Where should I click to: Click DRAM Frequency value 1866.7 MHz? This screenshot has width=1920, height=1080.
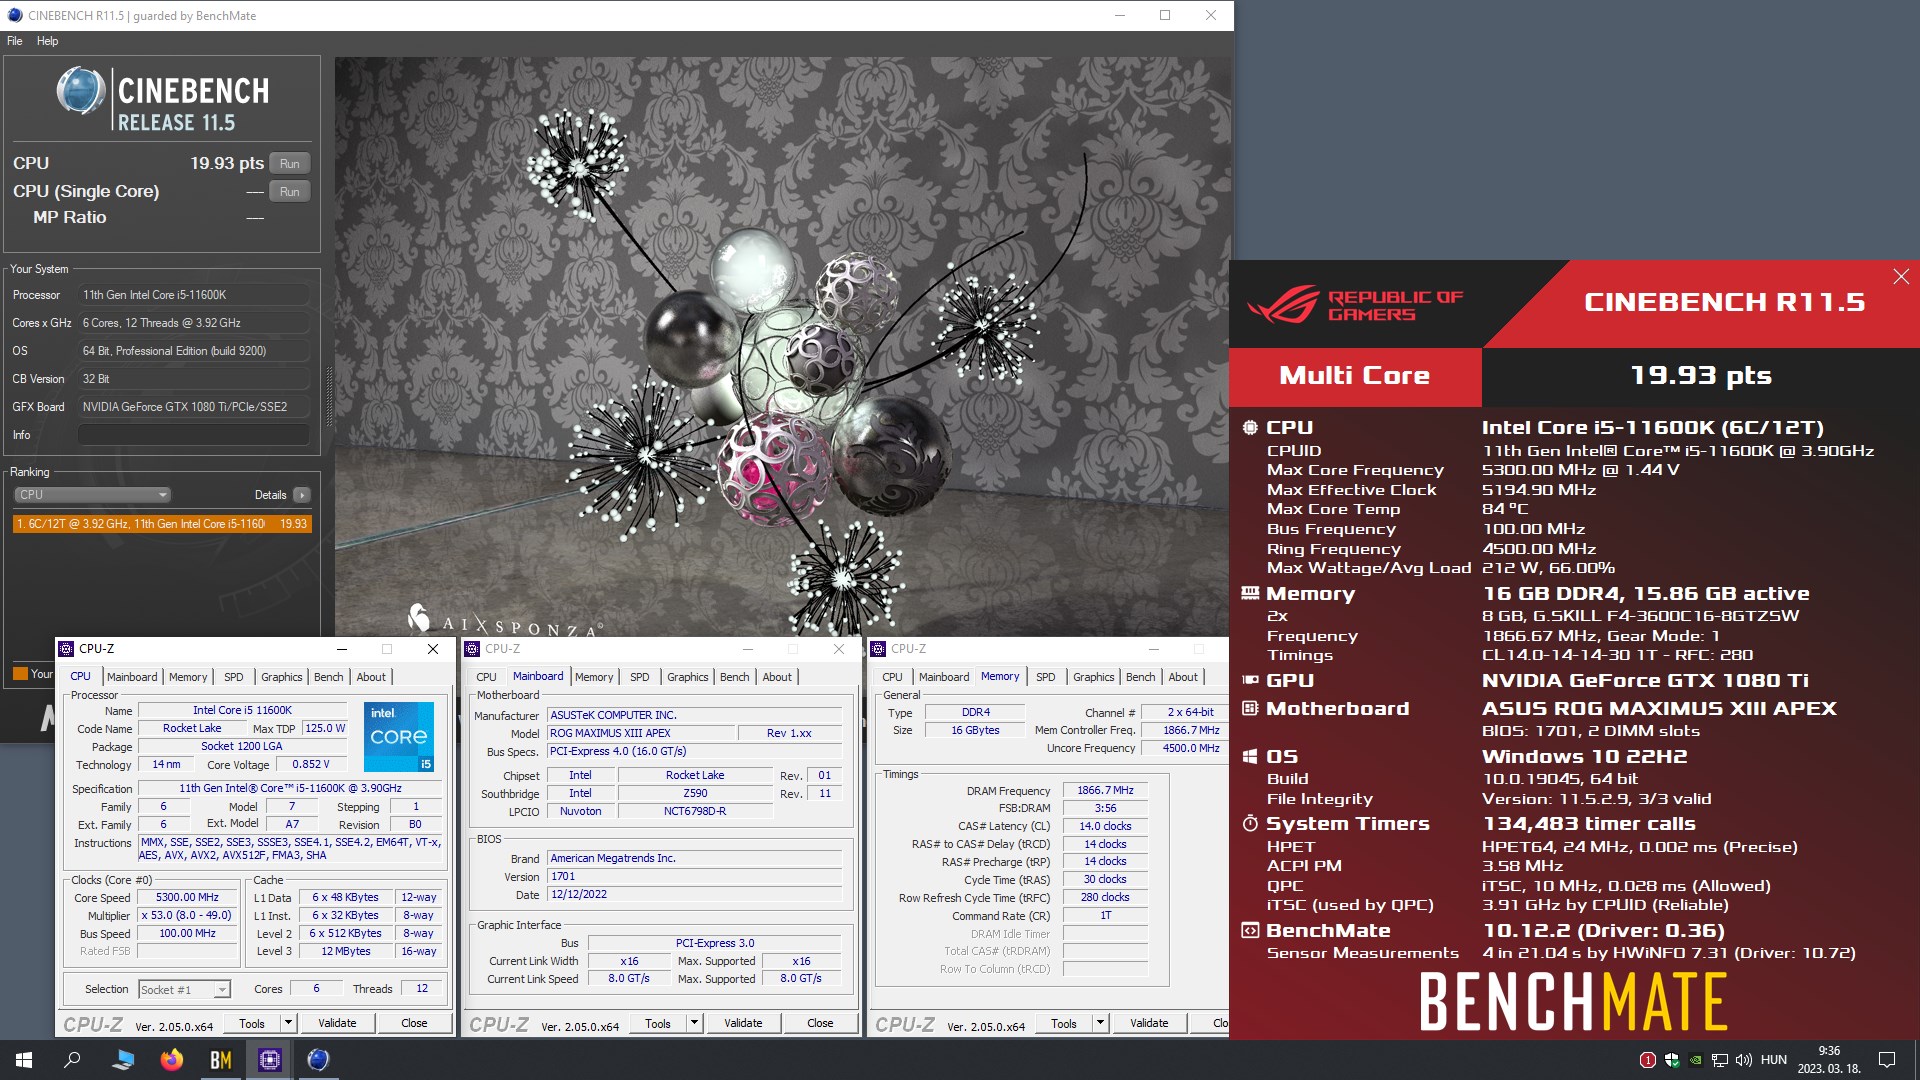pos(1105,791)
